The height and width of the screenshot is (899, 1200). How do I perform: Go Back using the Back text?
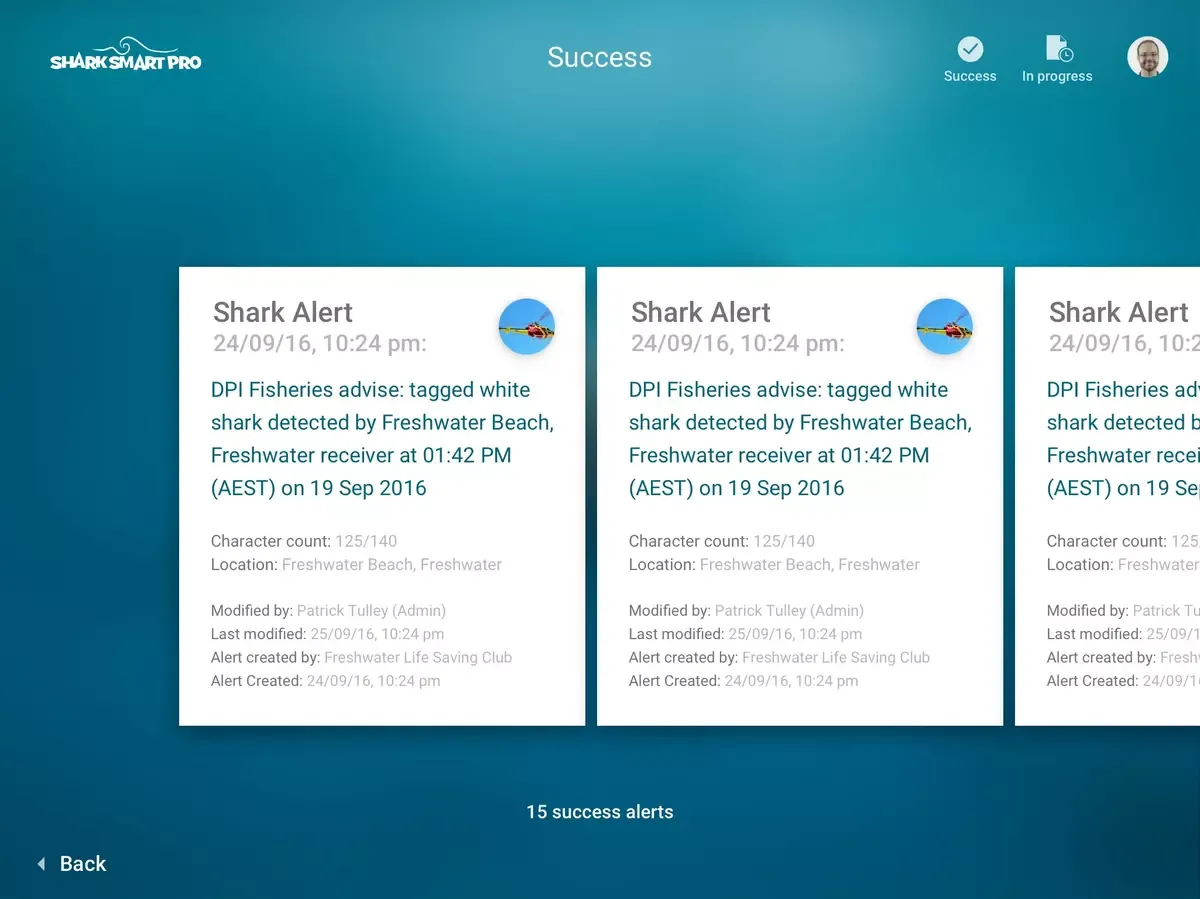83,864
